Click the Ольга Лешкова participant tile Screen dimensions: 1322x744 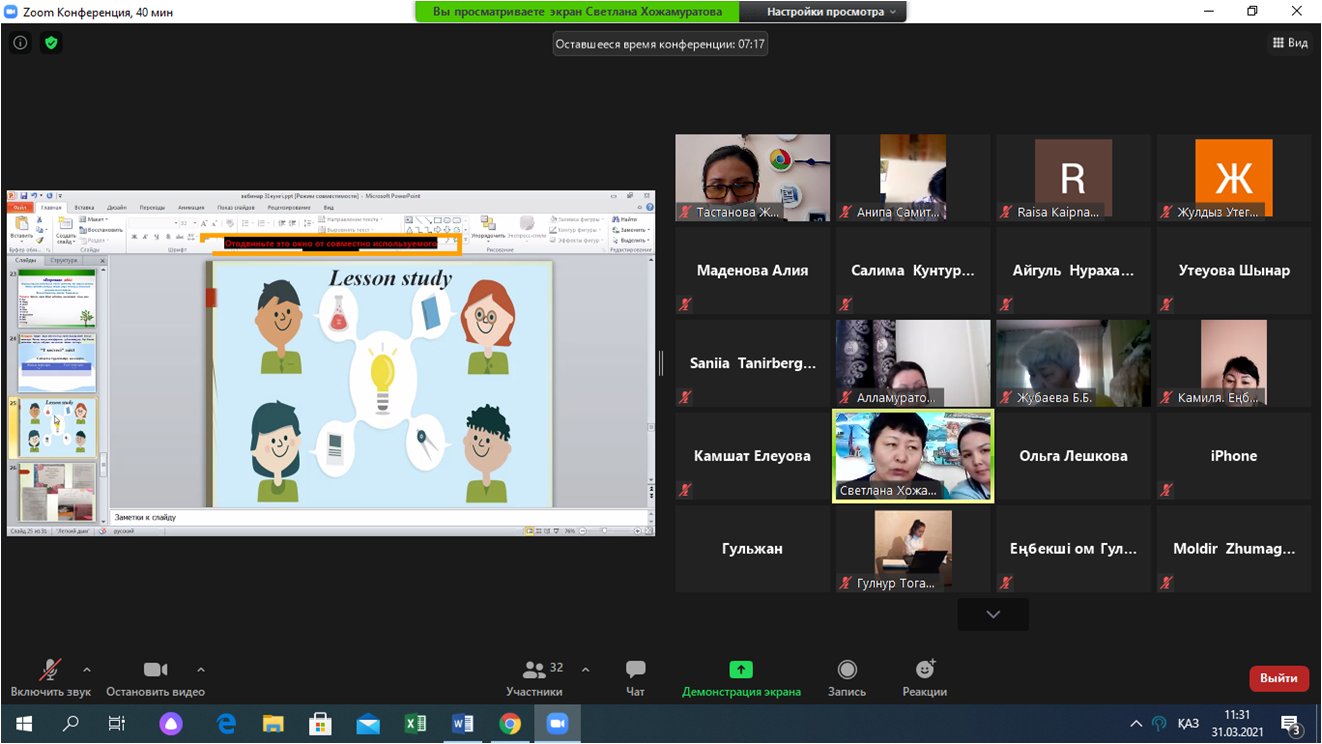[x=1073, y=456]
